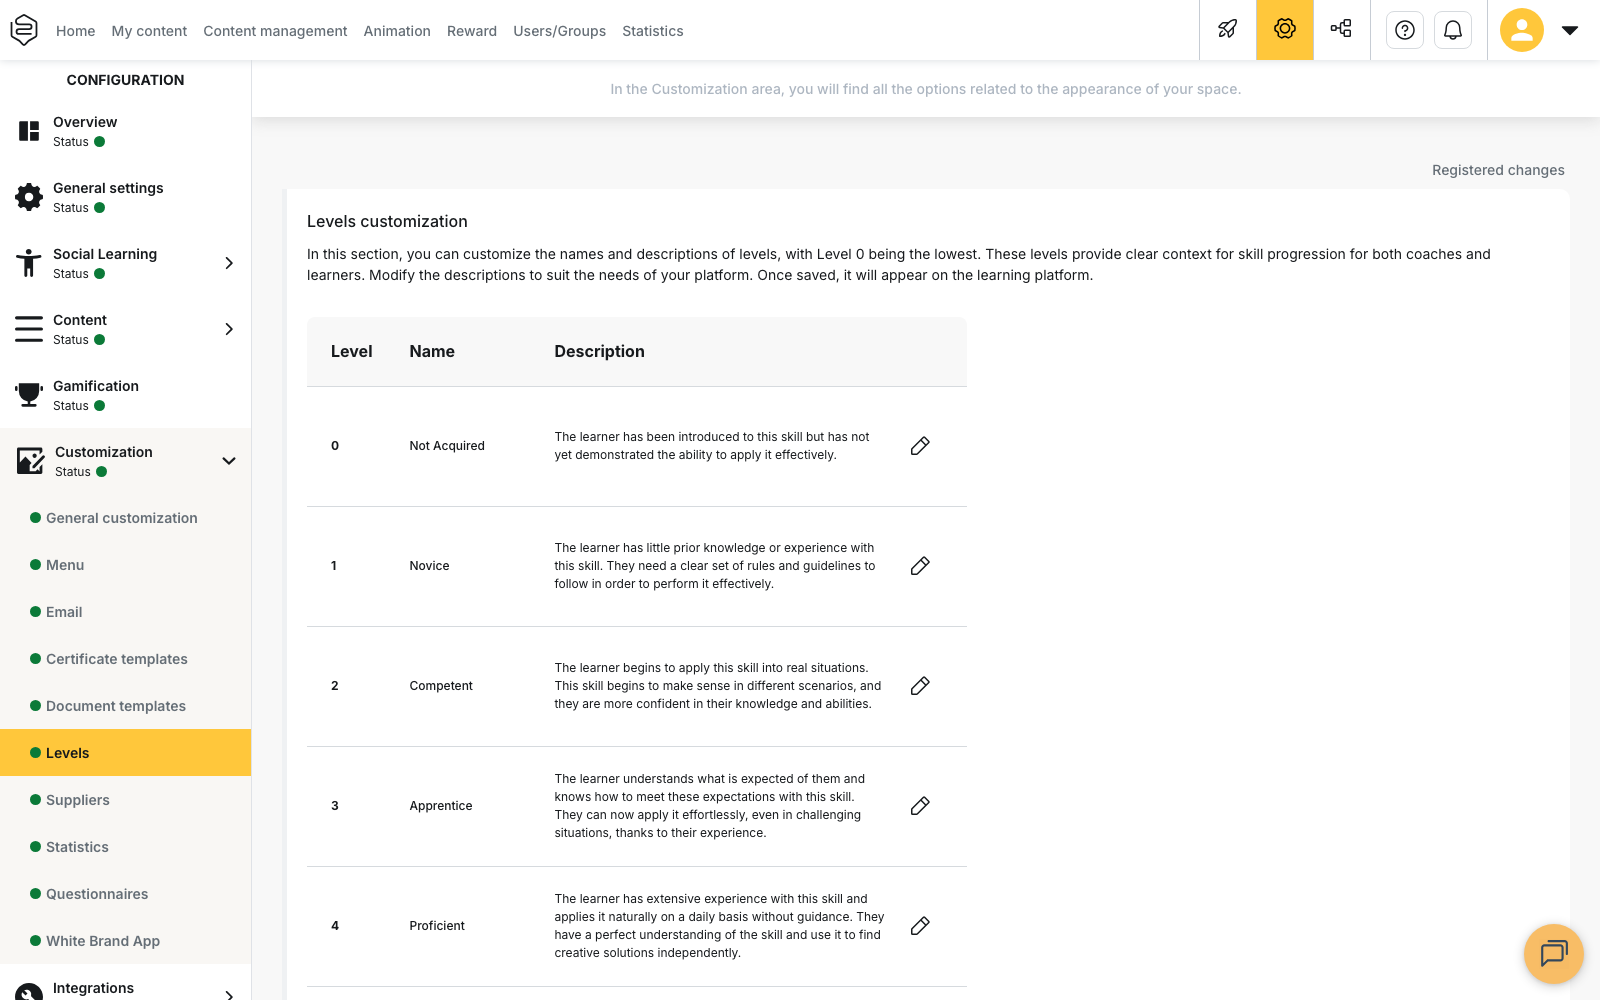
Task: Select the Levels sidebar item
Action: pos(125,753)
